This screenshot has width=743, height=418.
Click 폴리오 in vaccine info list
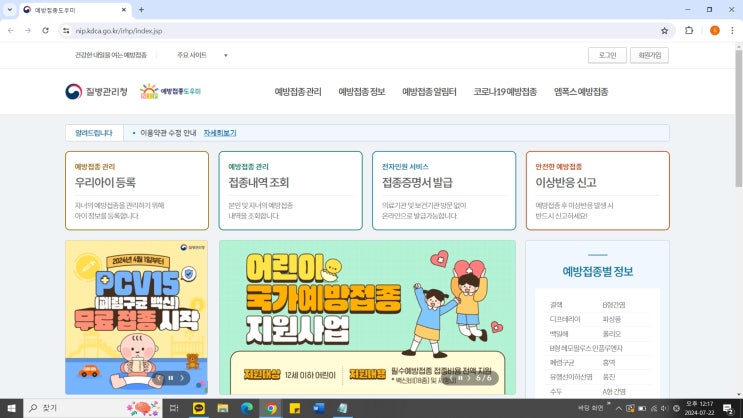612,334
